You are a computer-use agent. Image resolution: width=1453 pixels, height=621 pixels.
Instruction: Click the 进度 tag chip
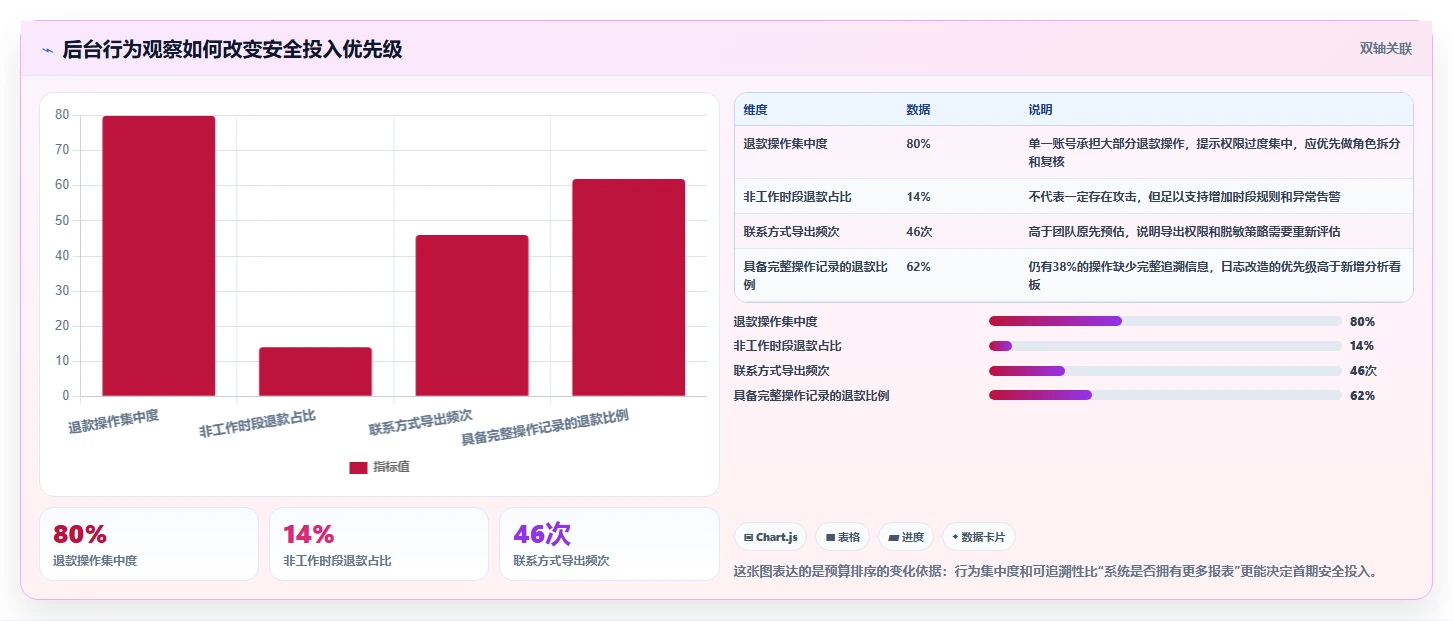click(906, 537)
